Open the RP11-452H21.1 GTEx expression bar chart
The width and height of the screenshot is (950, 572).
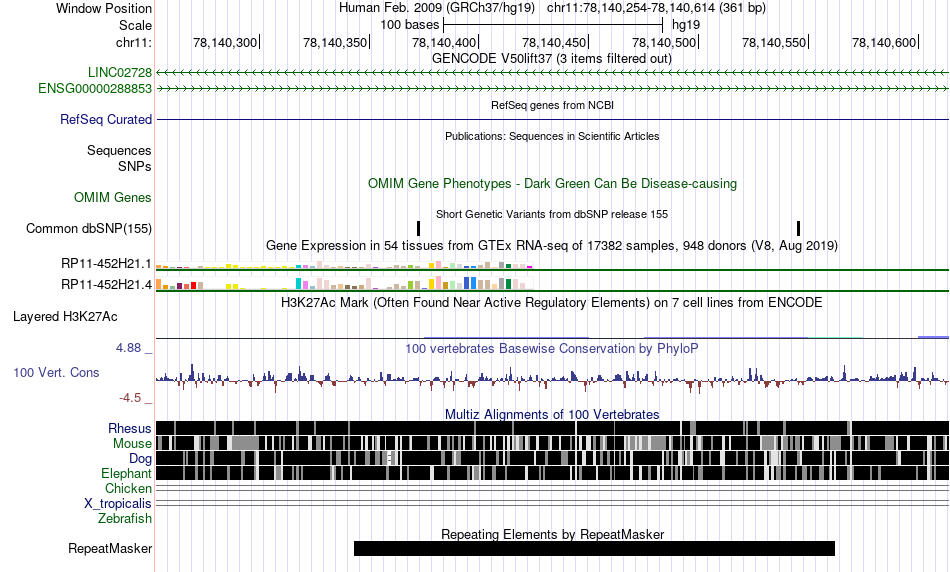click(344, 265)
